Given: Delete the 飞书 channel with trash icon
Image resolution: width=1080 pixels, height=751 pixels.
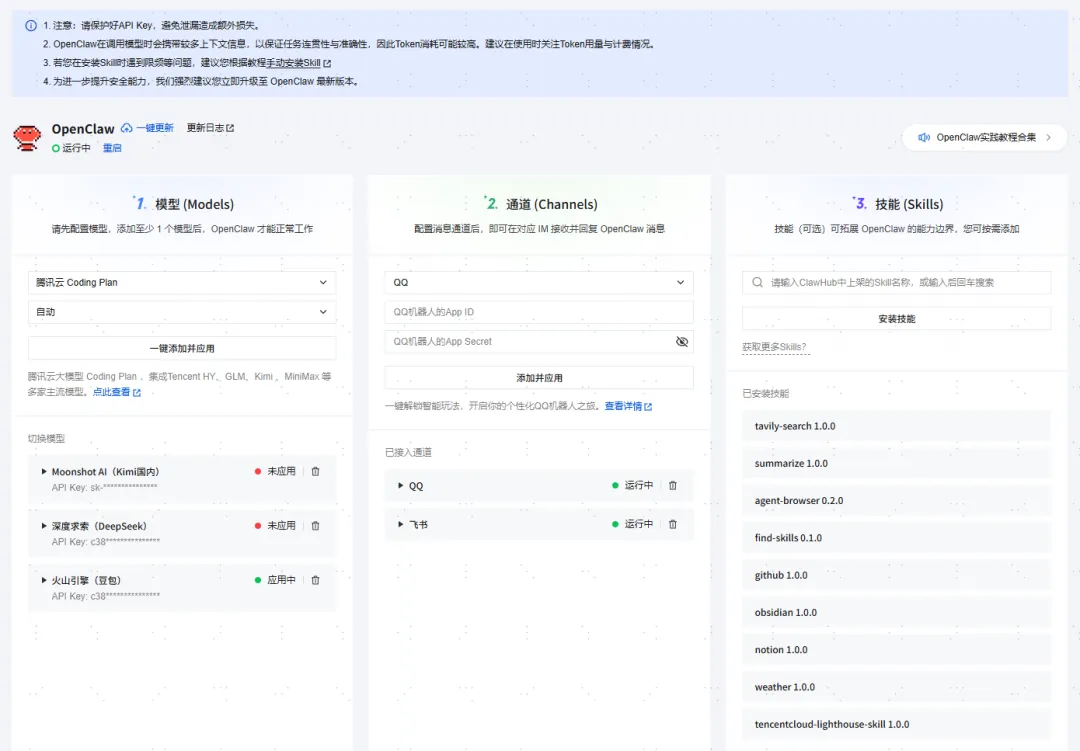Looking at the screenshot, I should click(x=673, y=524).
